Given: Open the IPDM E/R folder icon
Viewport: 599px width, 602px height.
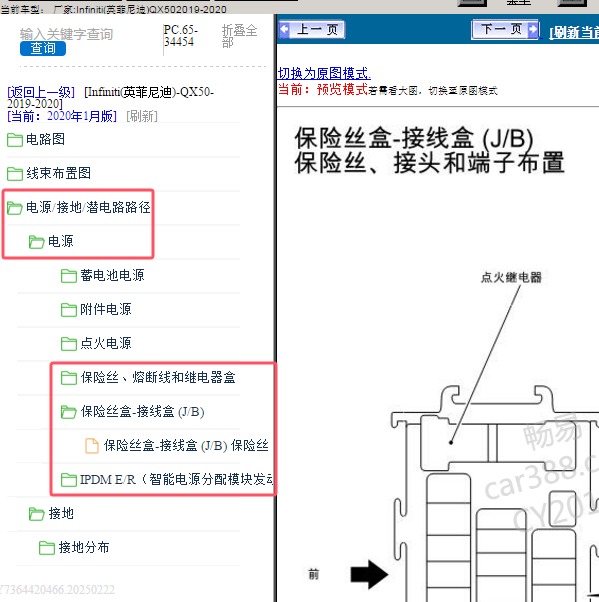Looking at the screenshot, I should click(69, 480).
